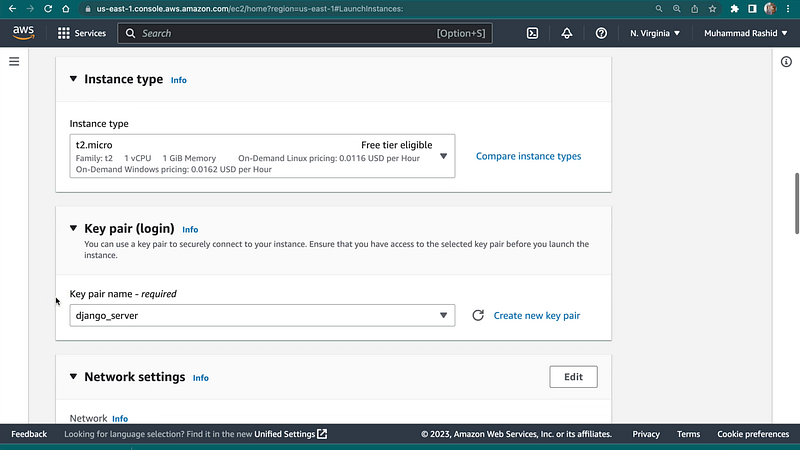Click the AWS logo home icon
This screenshot has height=450, width=800.
pyautogui.click(x=23, y=33)
